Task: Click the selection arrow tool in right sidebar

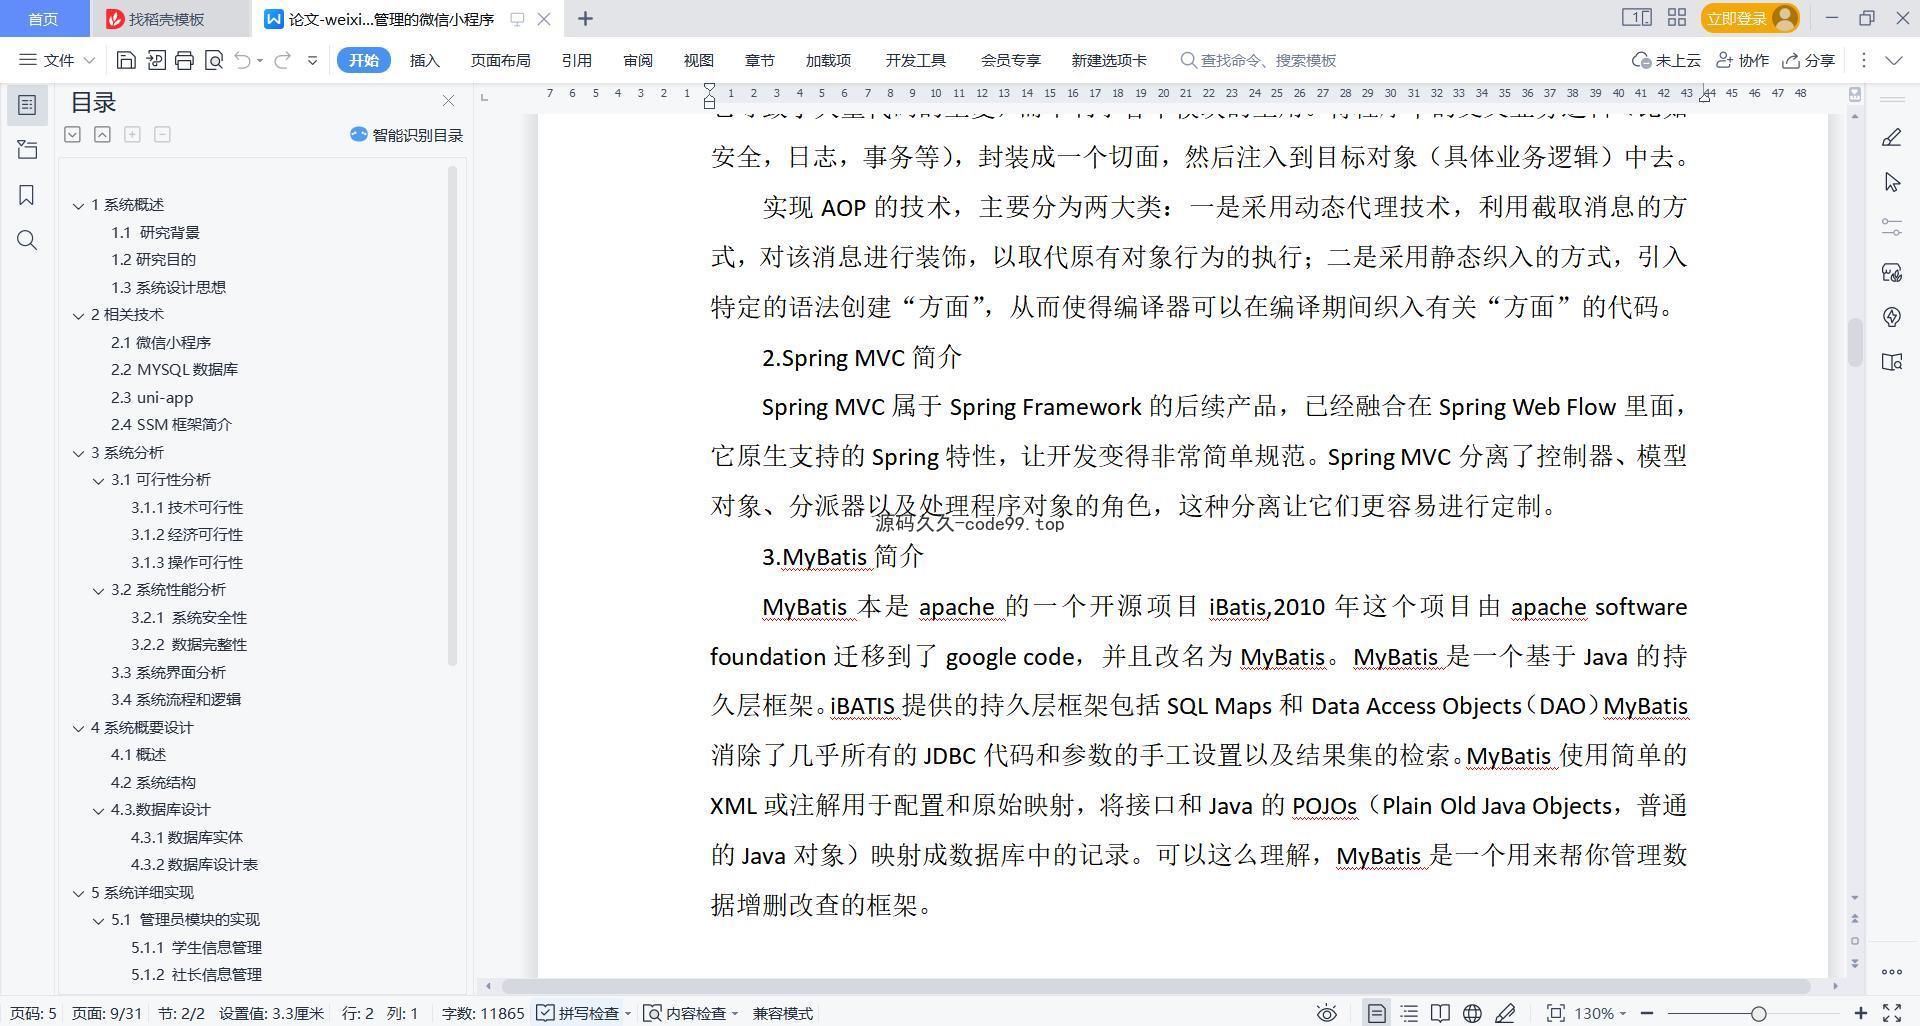Action: pos(1891,182)
